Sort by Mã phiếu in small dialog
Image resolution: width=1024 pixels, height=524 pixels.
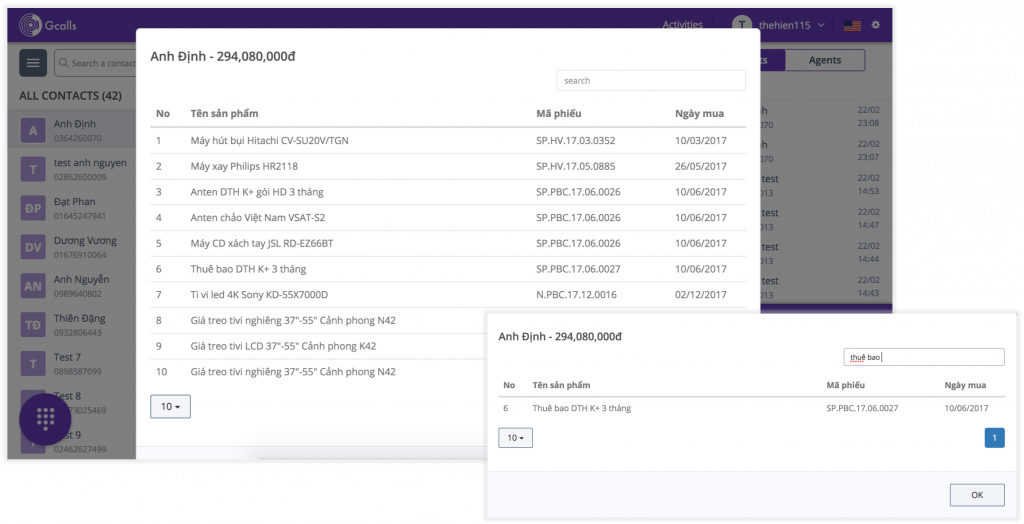(845, 385)
